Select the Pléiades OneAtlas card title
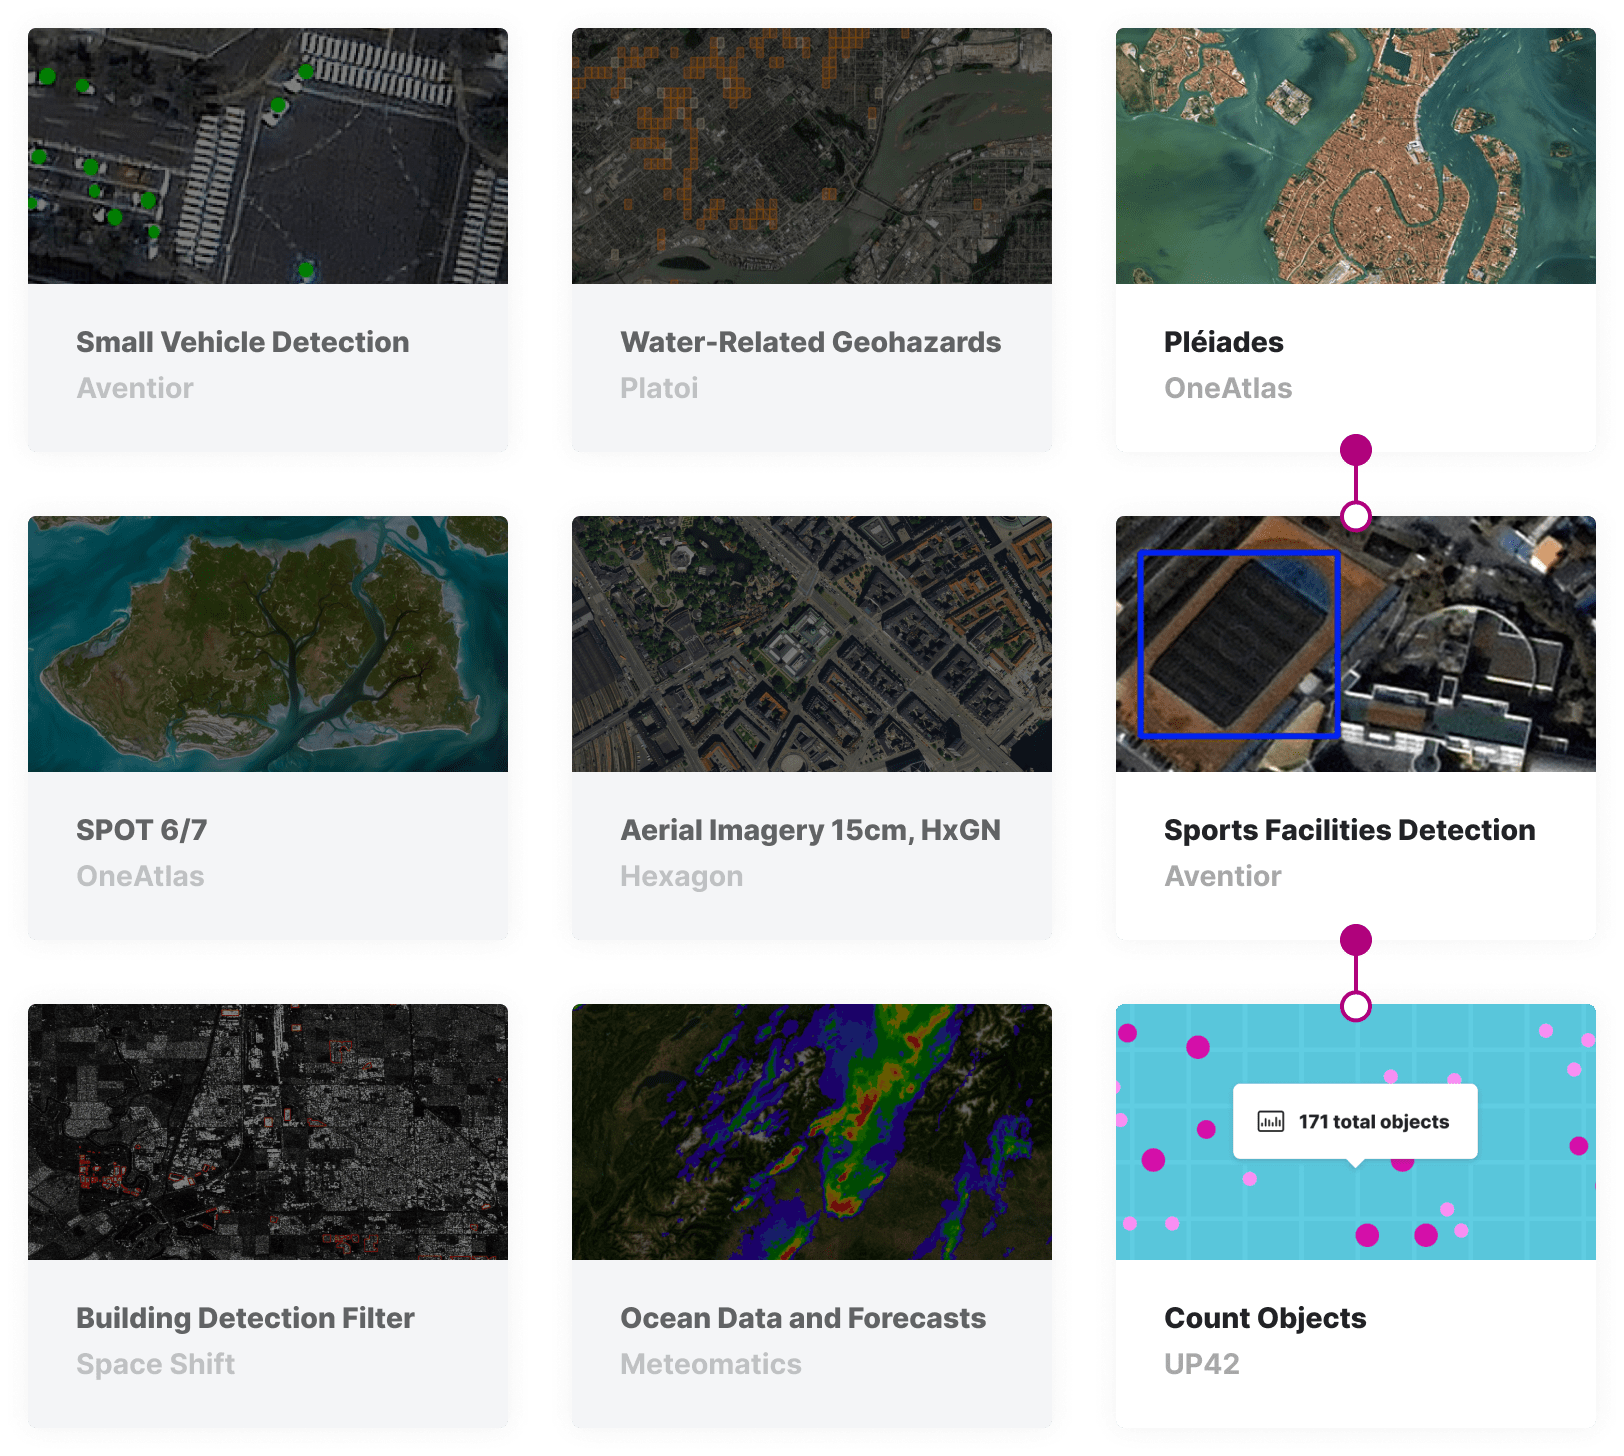The width and height of the screenshot is (1624, 1456). pyautogui.click(x=1224, y=342)
